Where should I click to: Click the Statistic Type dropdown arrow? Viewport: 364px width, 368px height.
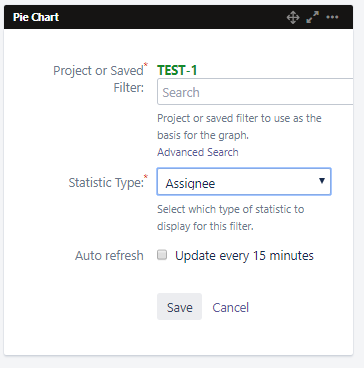coord(322,181)
